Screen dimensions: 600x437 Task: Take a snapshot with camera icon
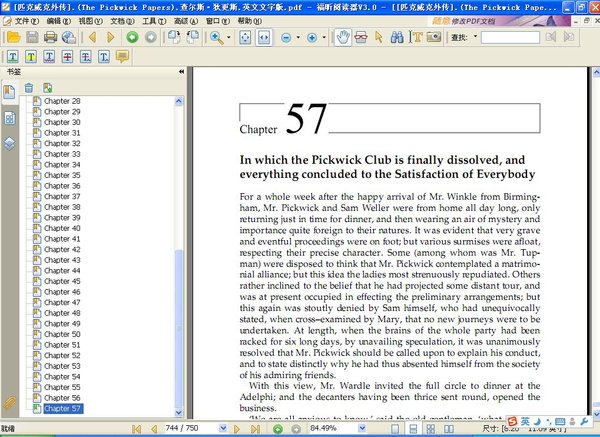click(434, 37)
